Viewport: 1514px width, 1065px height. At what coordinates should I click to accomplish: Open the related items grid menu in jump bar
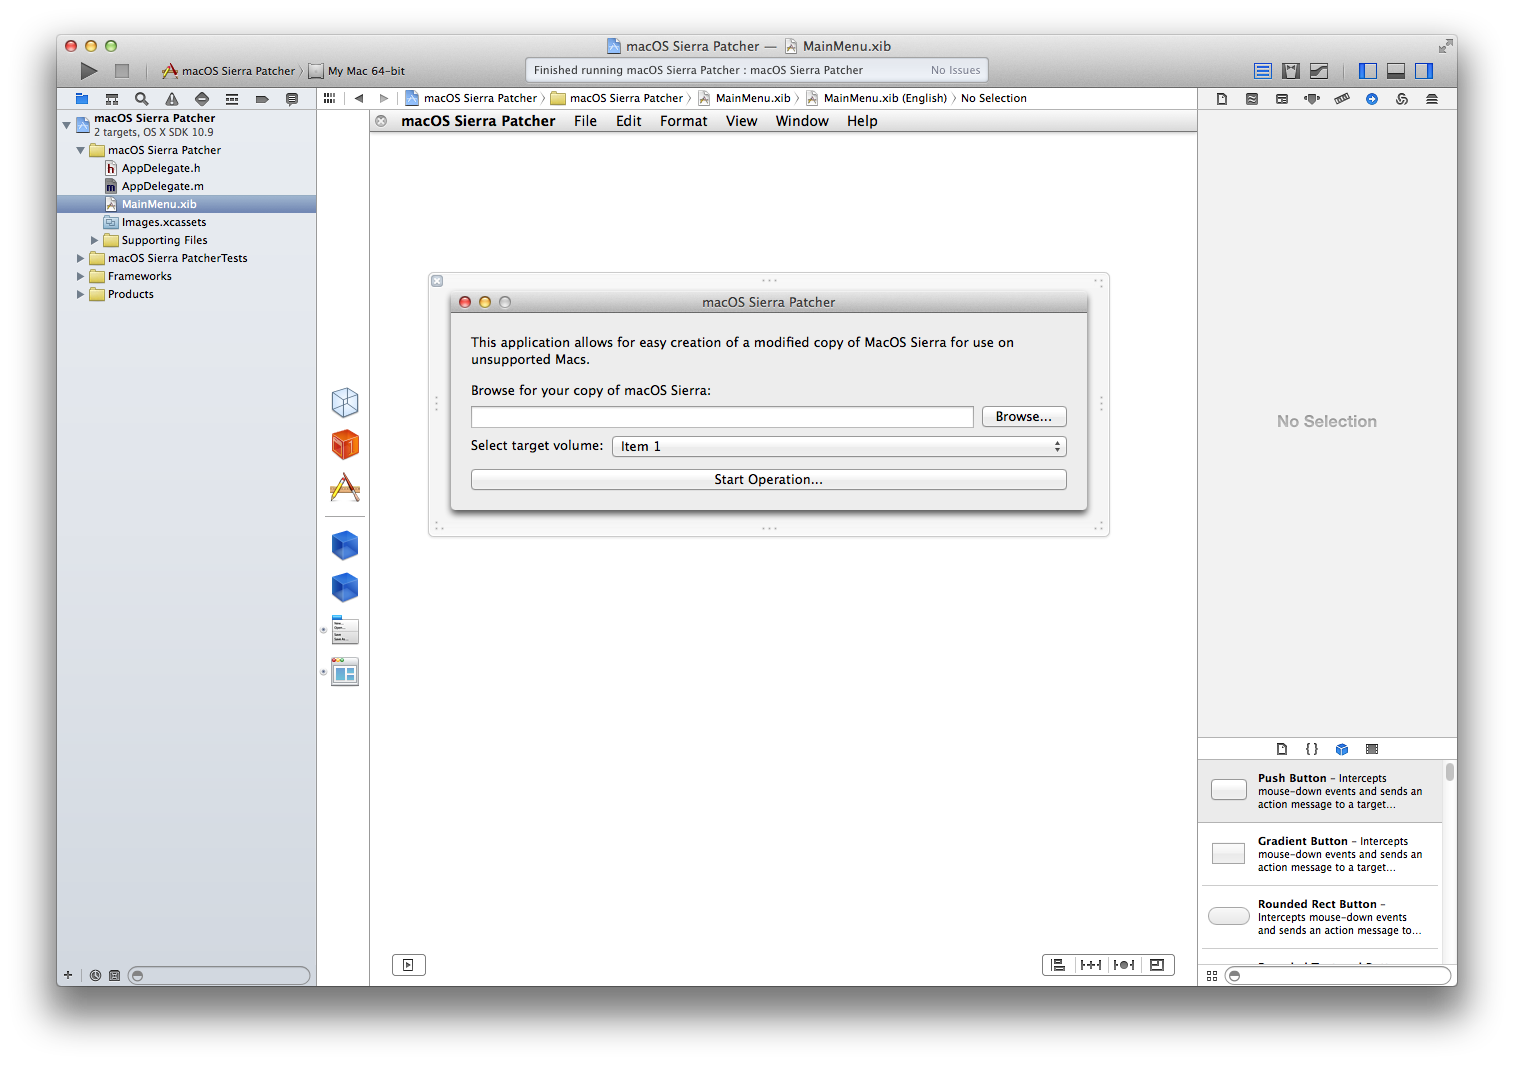pyautogui.click(x=329, y=98)
